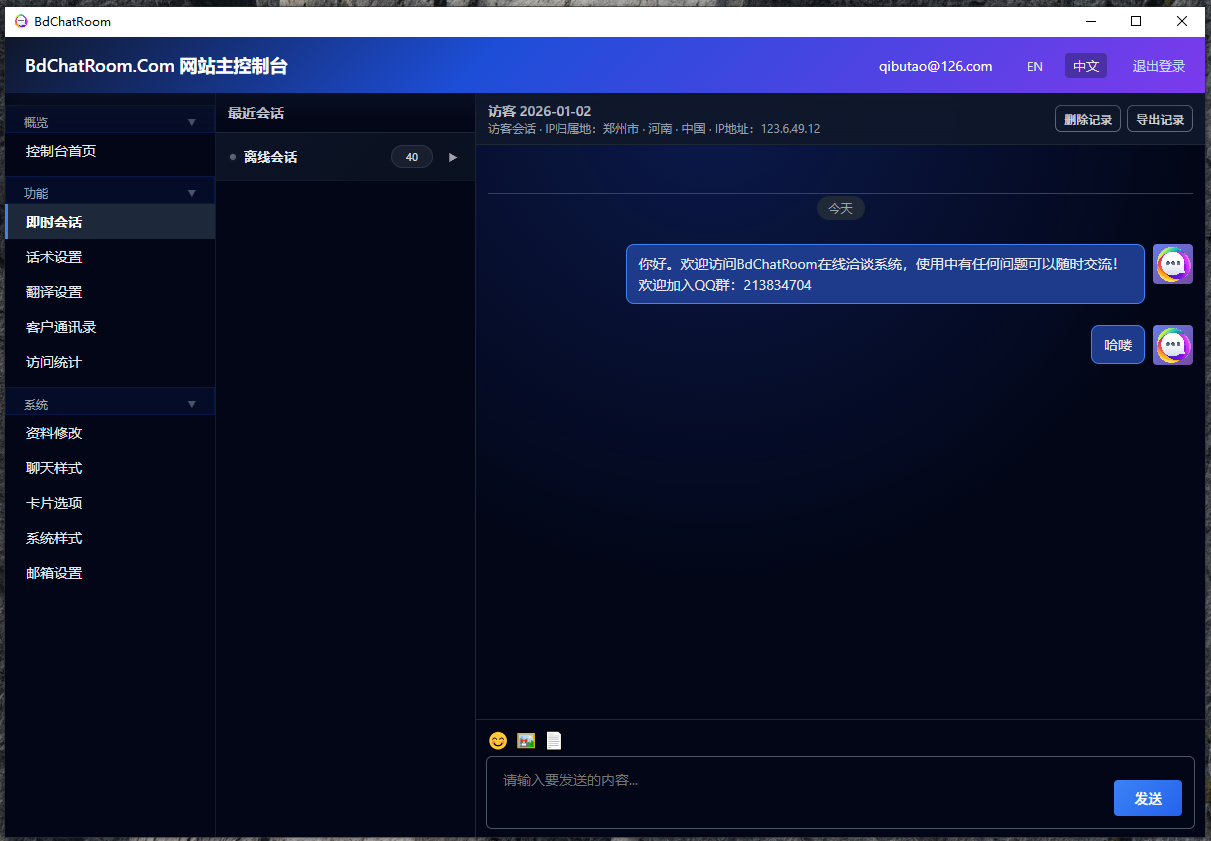The image size is (1211, 841).
Task: Click the arrow icon next to the 40 badge
Action: coord(452,157)
